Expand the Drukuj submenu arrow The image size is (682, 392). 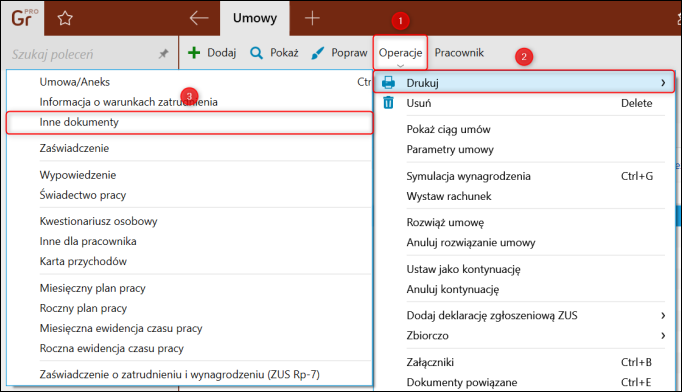(663, 82)
